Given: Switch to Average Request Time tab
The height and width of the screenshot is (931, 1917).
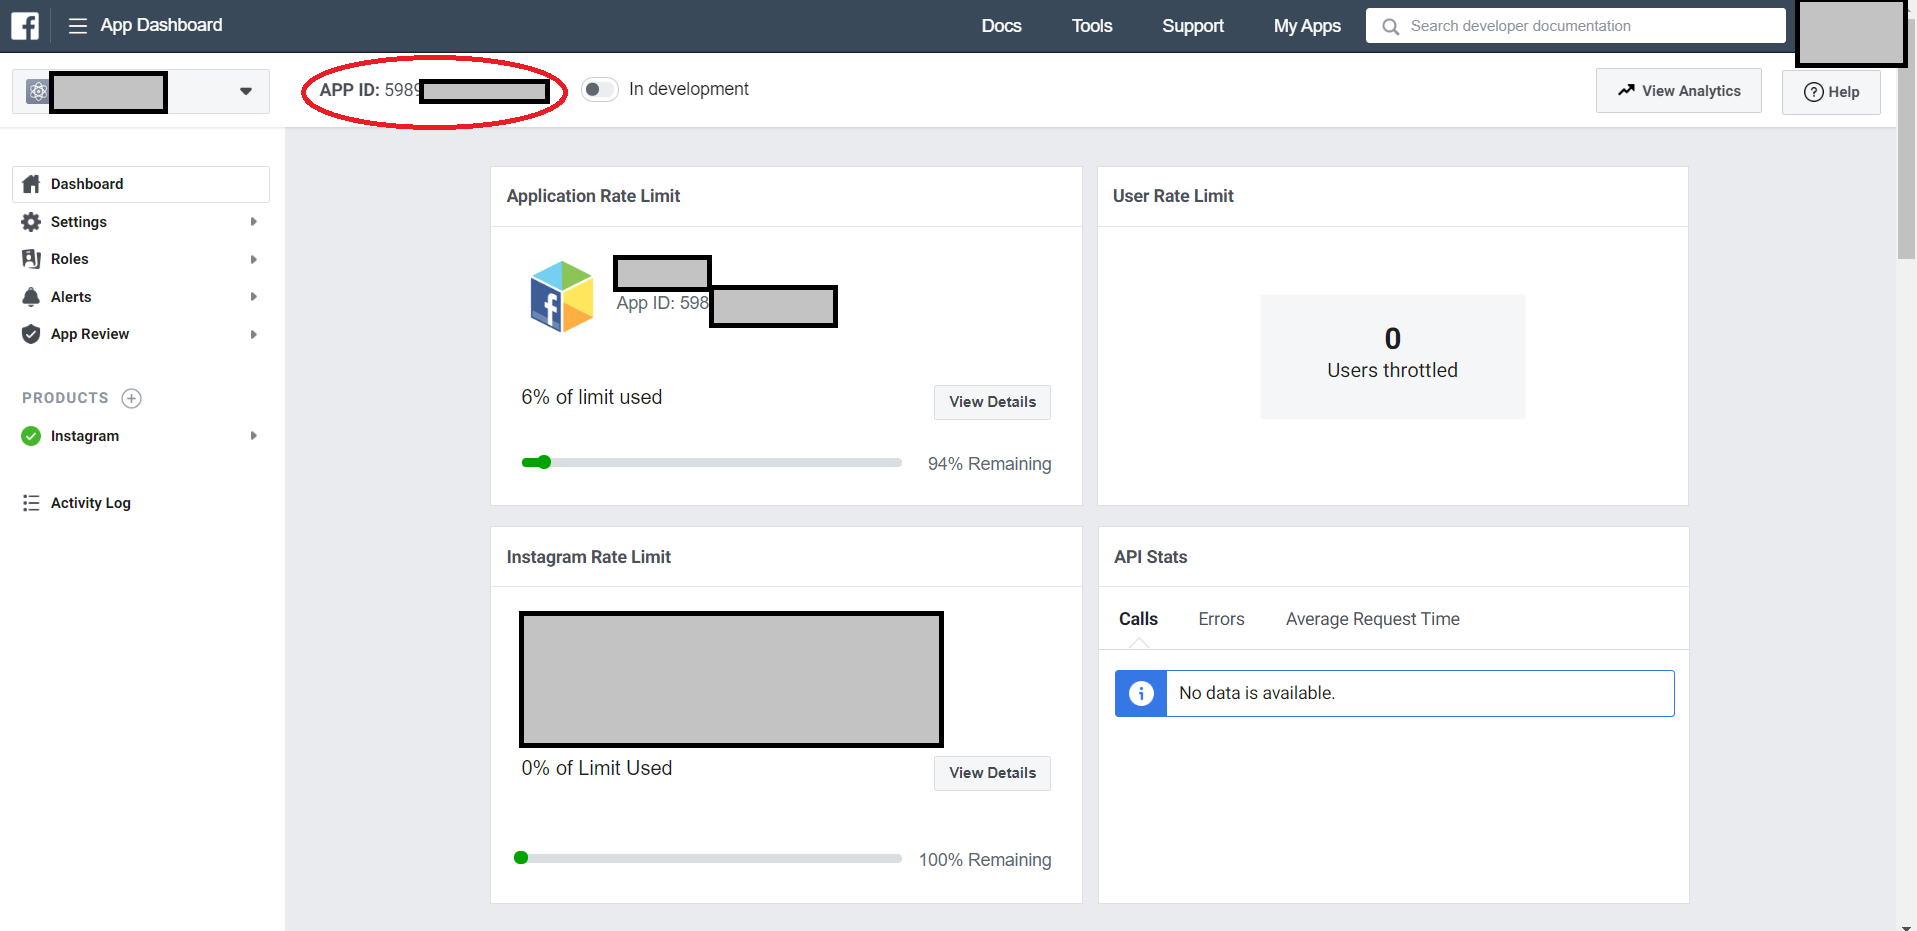Looking at the screenshot, I should (1372, 619).
